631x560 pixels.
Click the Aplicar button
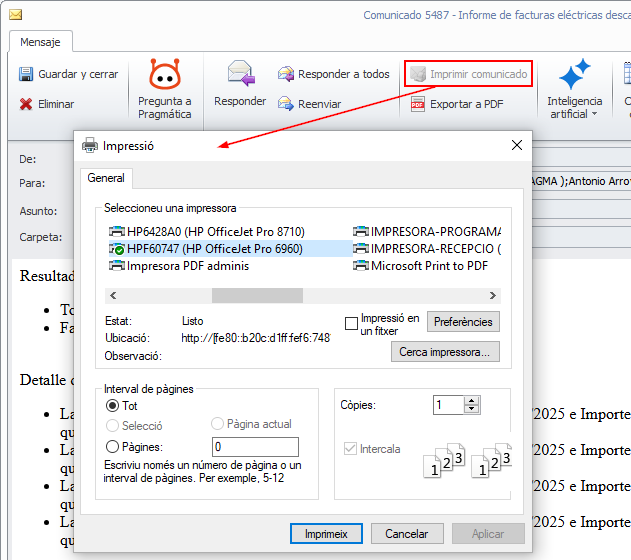point(488,534)
